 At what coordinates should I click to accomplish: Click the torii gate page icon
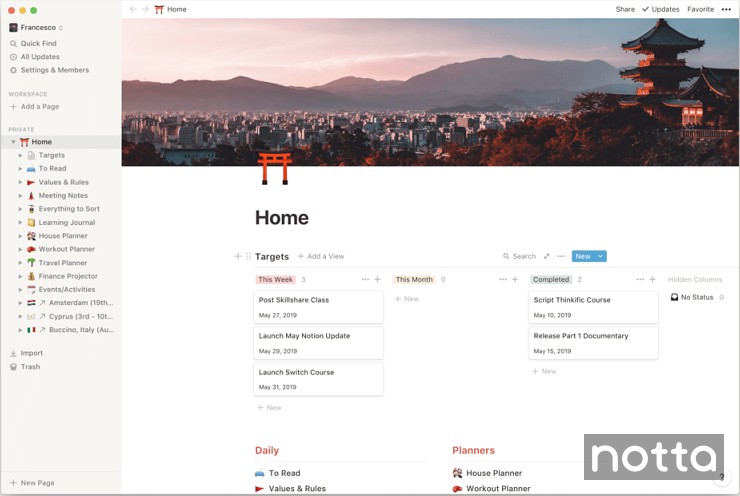275,168
